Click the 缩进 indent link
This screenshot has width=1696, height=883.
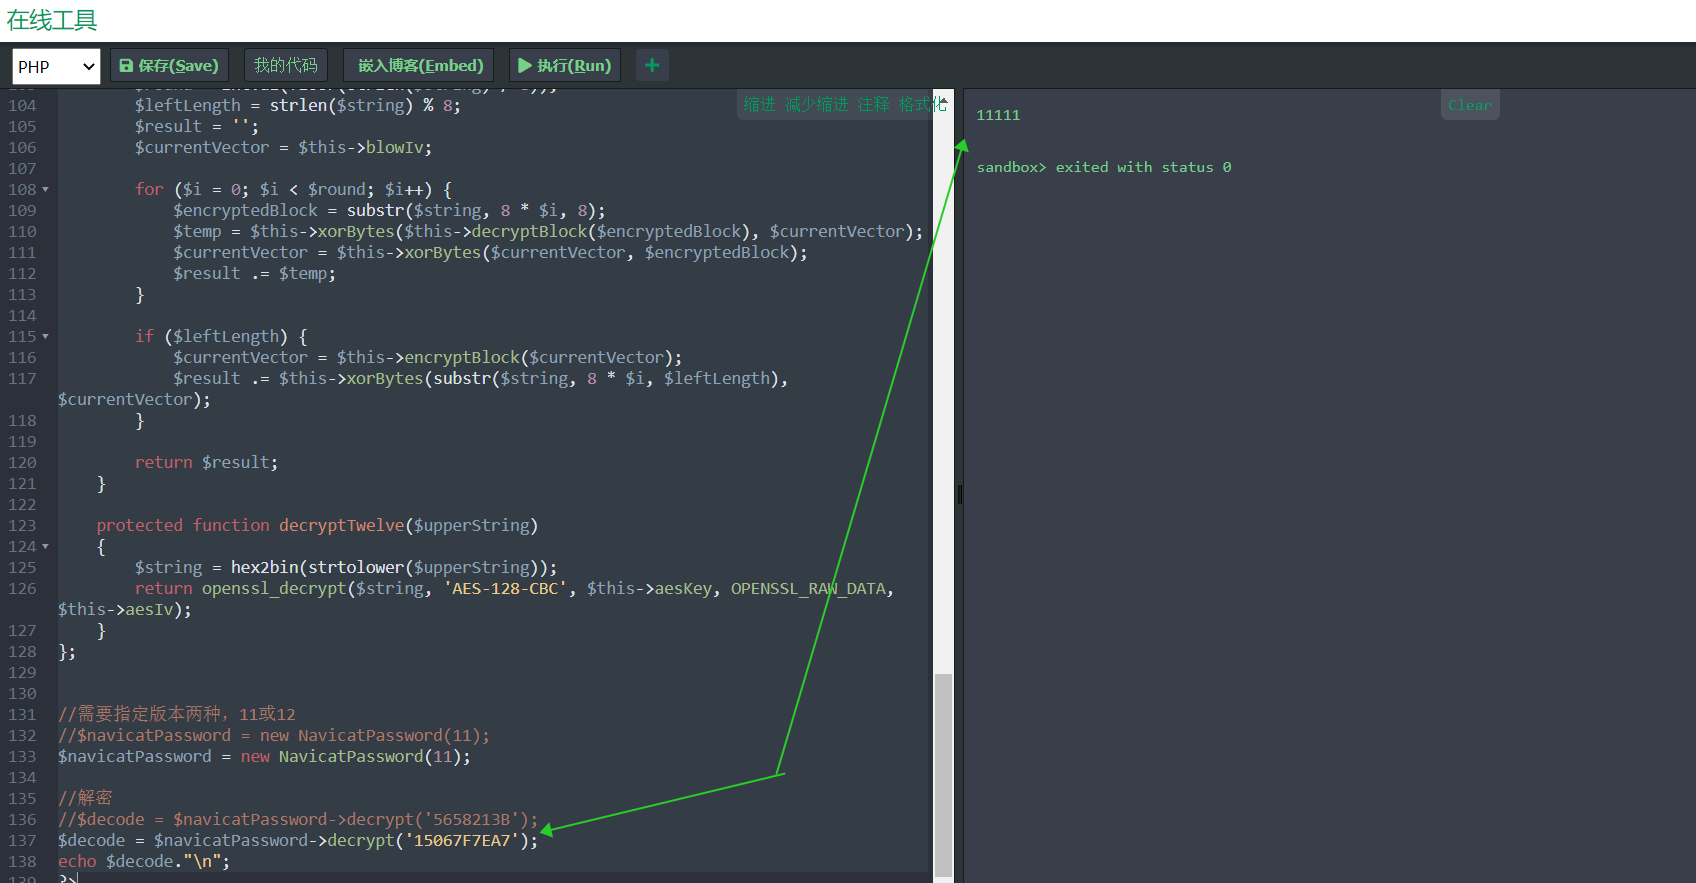(759, 104)
